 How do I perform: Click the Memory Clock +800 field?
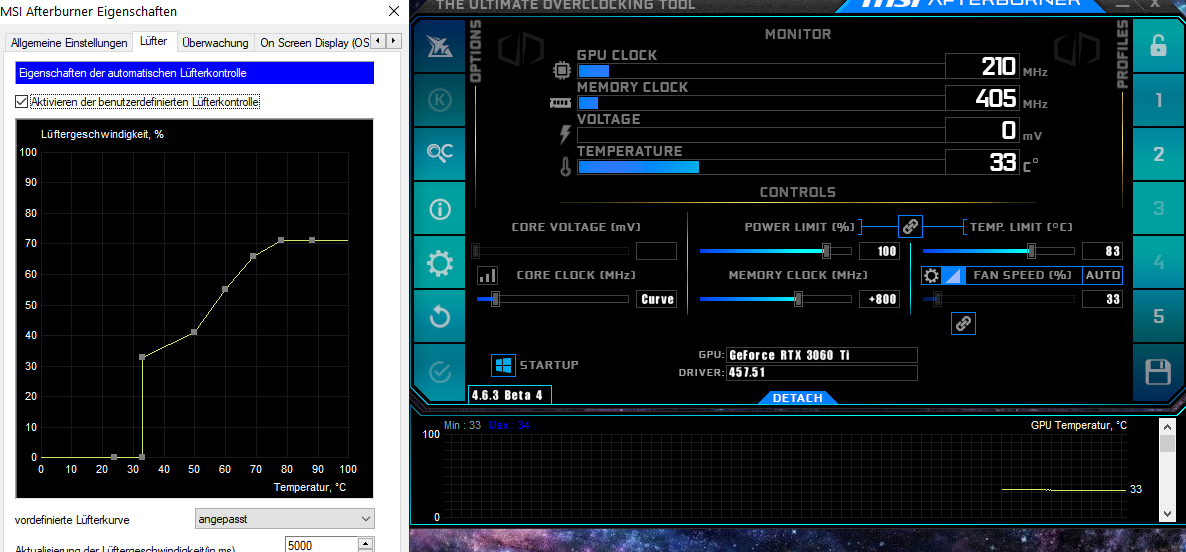click(879, 299)
